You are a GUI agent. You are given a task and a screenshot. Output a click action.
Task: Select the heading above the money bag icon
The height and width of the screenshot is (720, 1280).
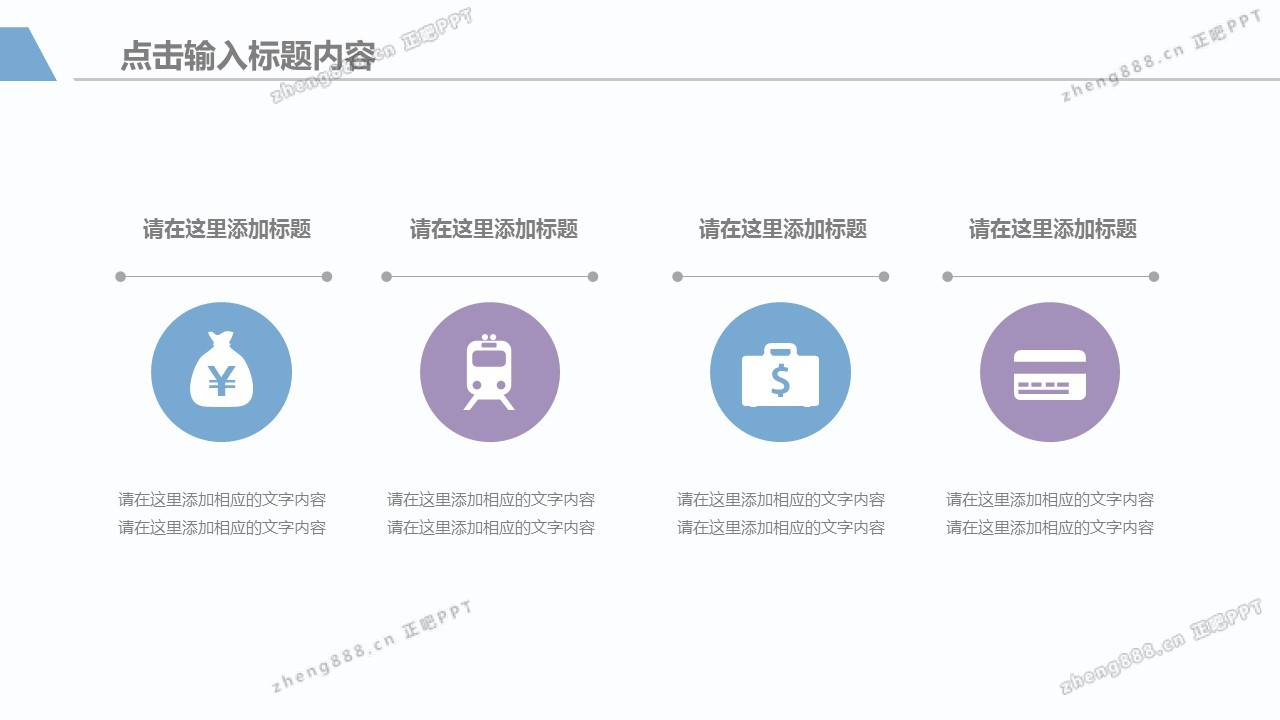(227, 229)
